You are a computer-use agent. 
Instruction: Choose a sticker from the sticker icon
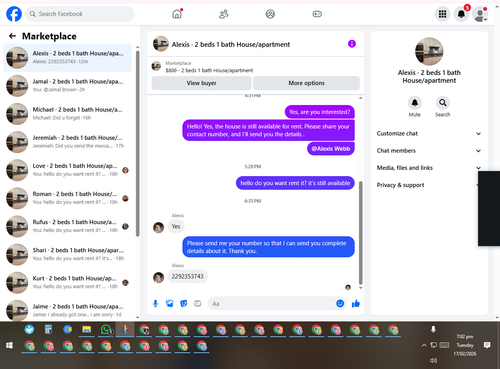[x=184, y=304]
